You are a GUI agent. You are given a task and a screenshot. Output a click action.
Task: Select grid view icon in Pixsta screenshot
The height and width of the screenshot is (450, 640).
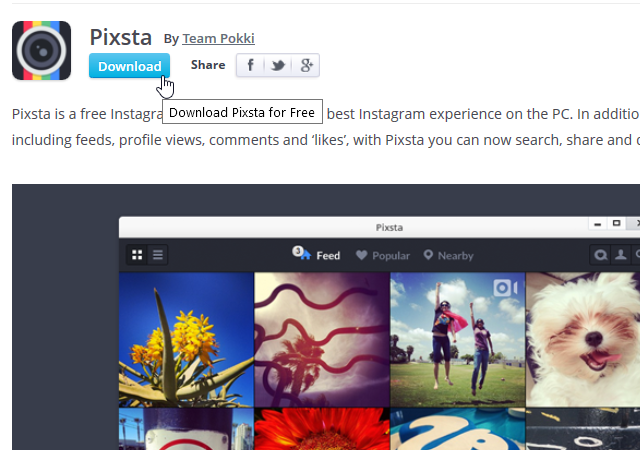137,255
